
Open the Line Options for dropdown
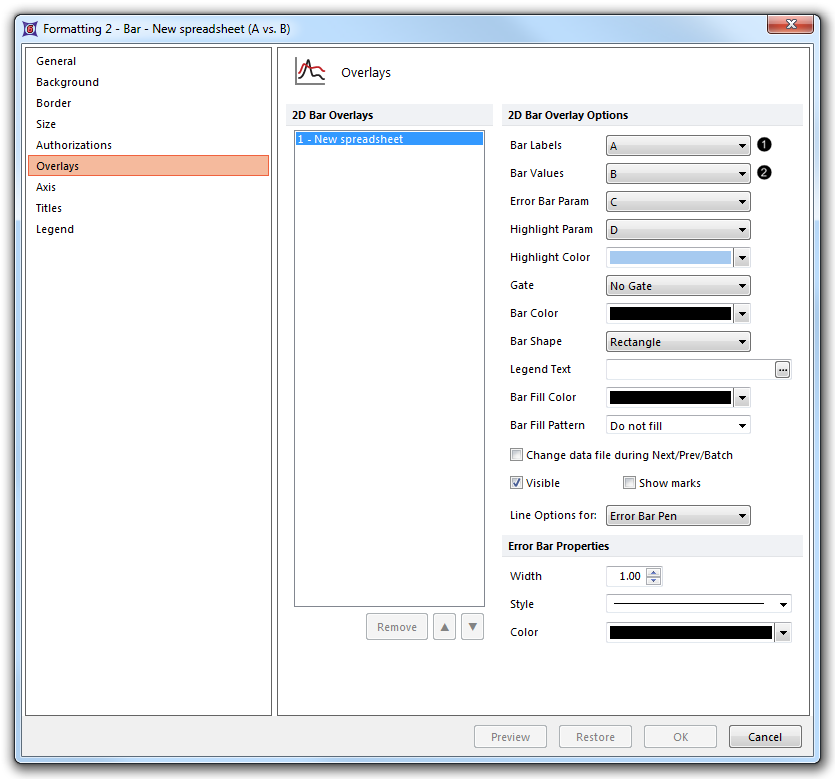click(678, 516)
